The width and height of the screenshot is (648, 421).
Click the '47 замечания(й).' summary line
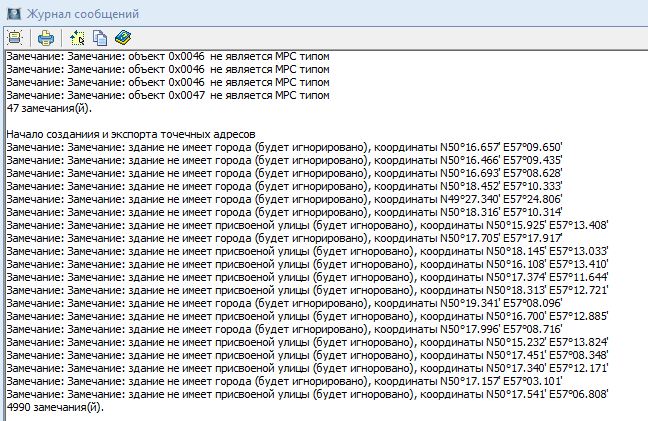point(48,108)
